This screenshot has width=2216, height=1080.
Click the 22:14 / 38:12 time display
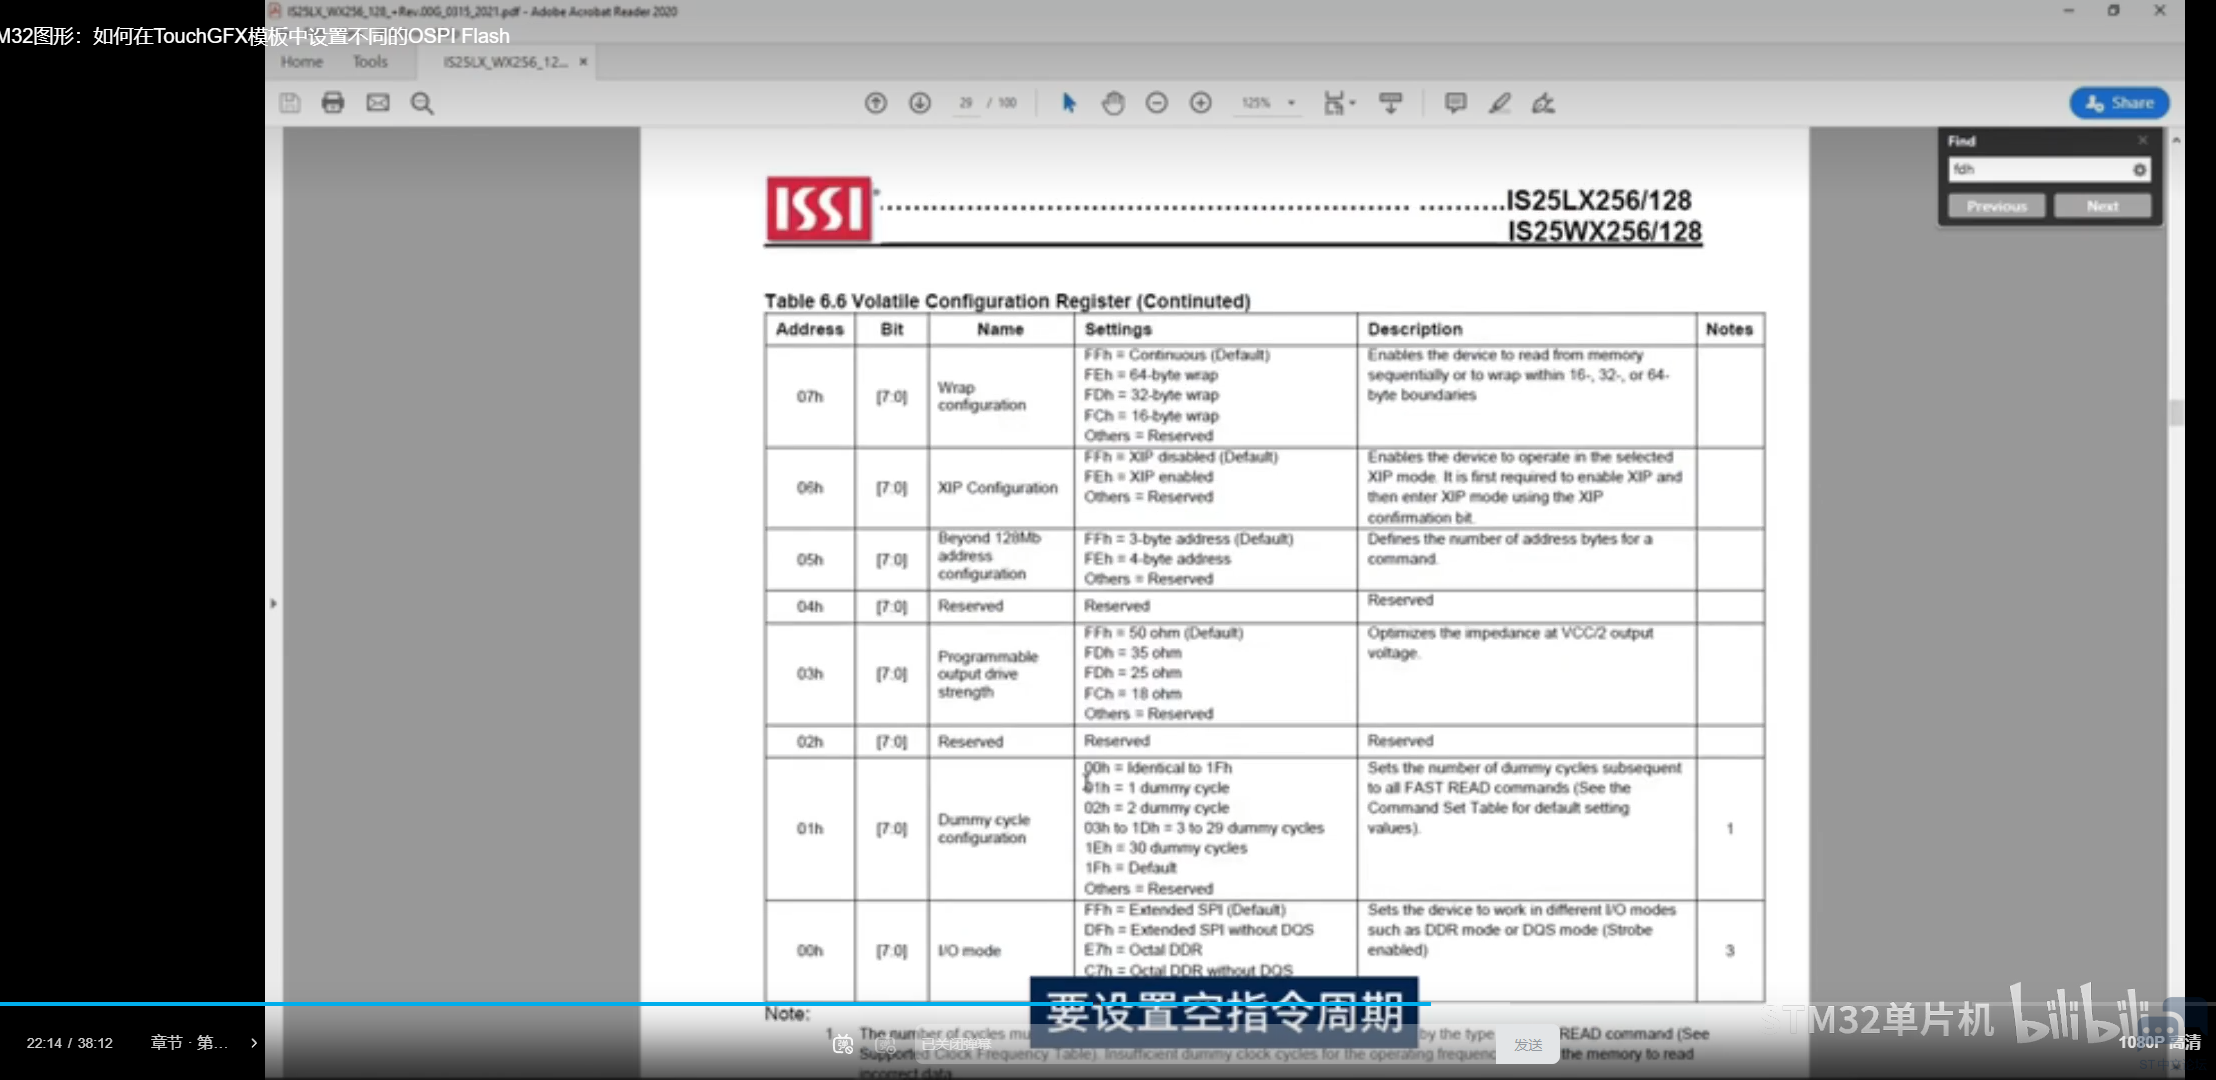point(69,1043)
